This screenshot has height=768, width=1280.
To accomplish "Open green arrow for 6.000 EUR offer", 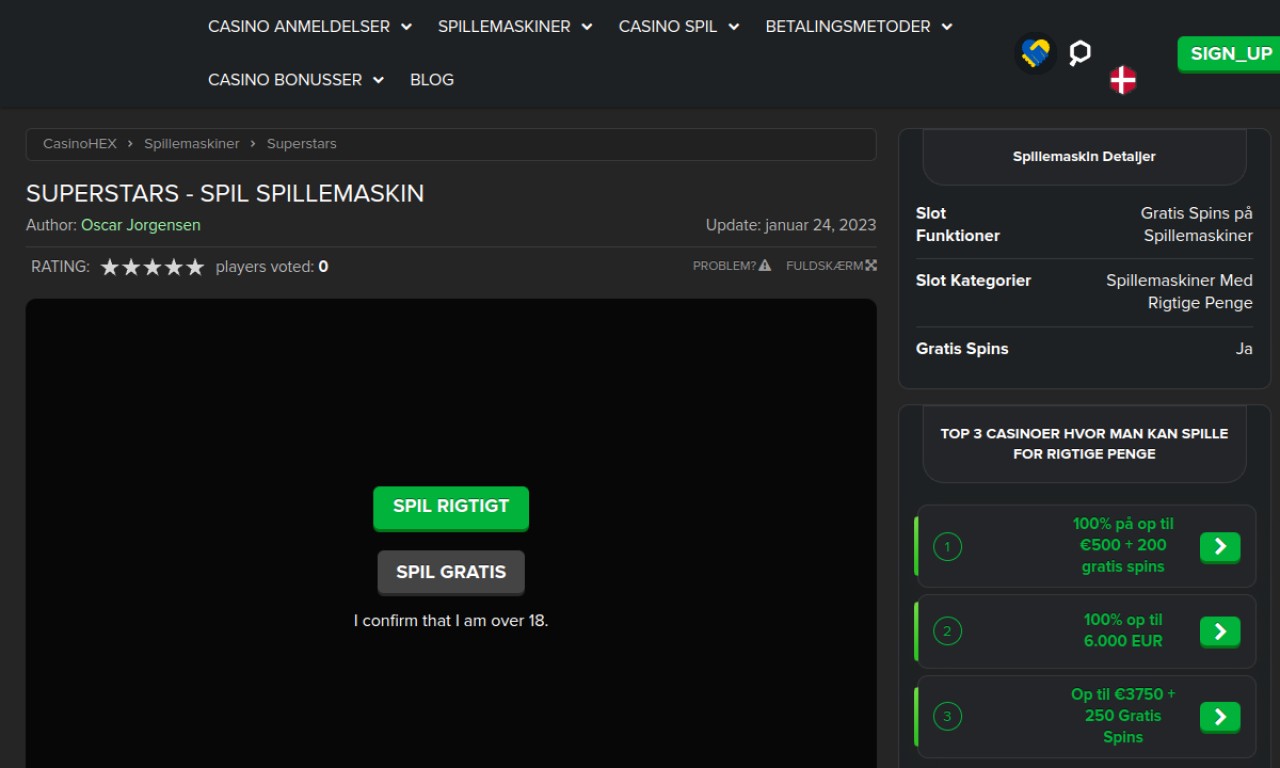I will pyautogui.click(x=1220, y=632).
